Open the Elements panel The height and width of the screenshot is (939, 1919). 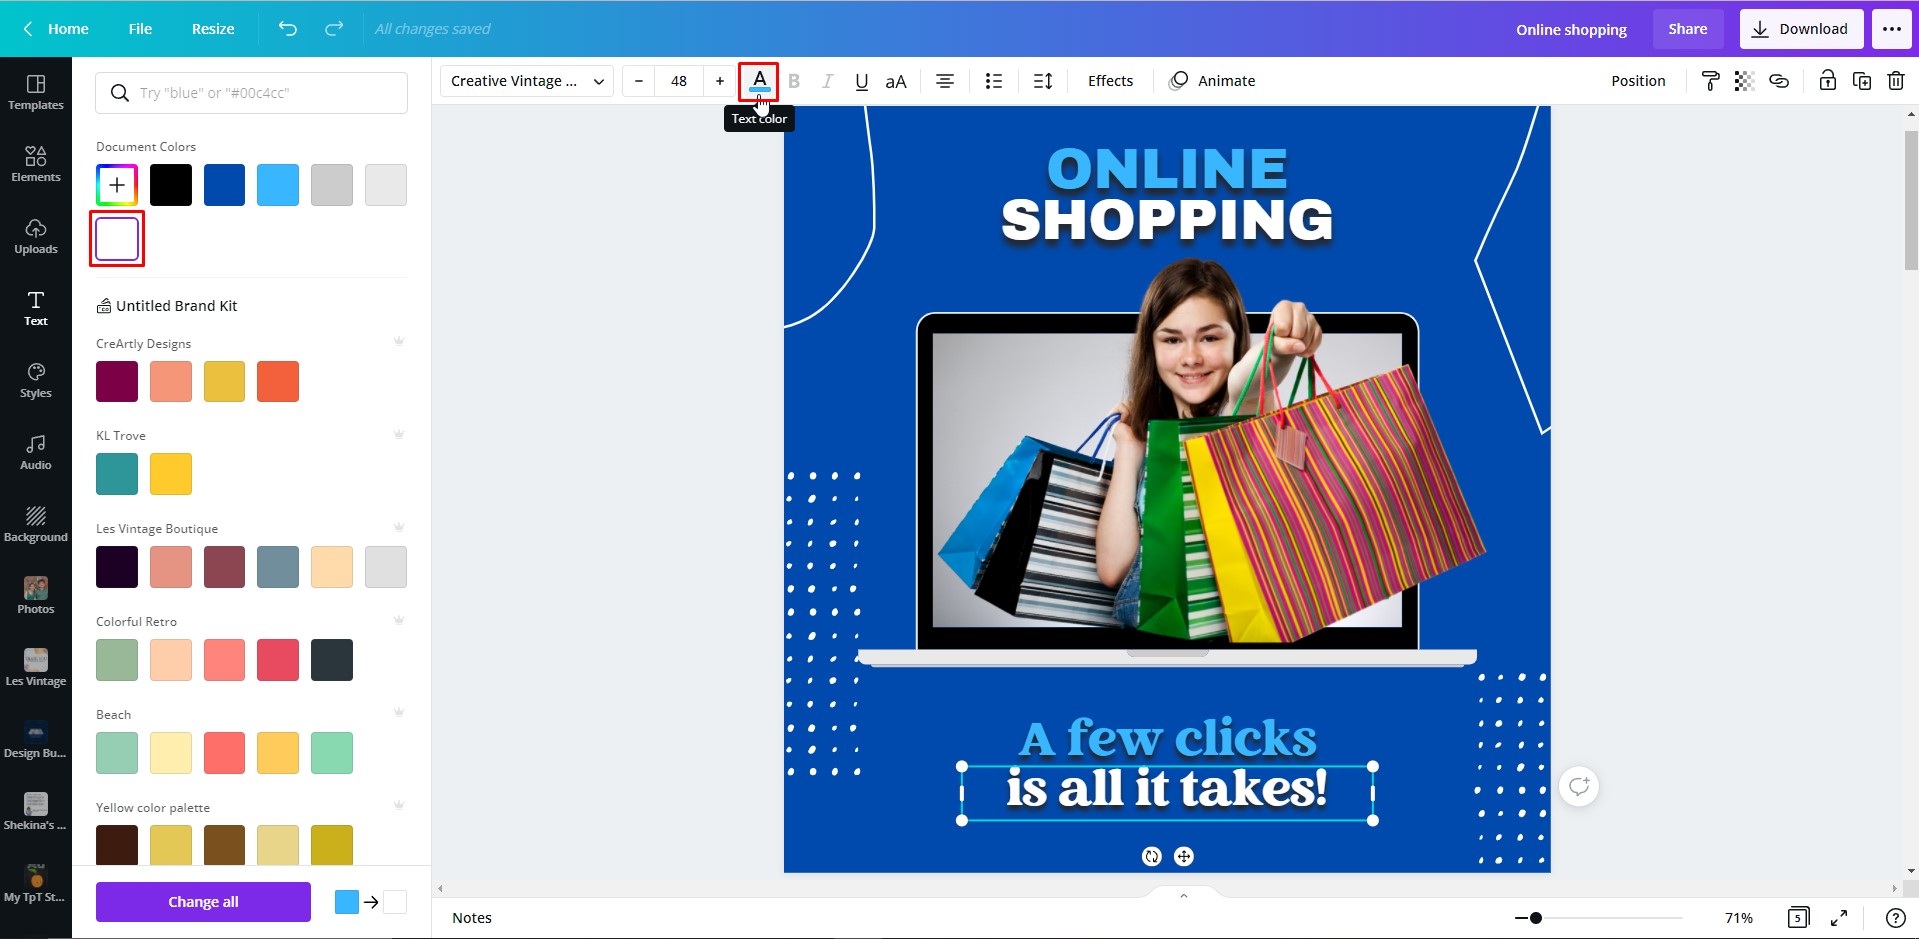(x=36, y=164)
